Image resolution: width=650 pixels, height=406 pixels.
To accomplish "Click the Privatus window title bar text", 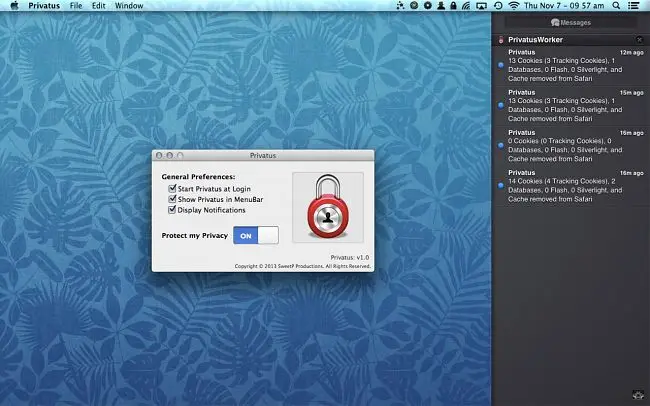I will [x=263, y=156].
